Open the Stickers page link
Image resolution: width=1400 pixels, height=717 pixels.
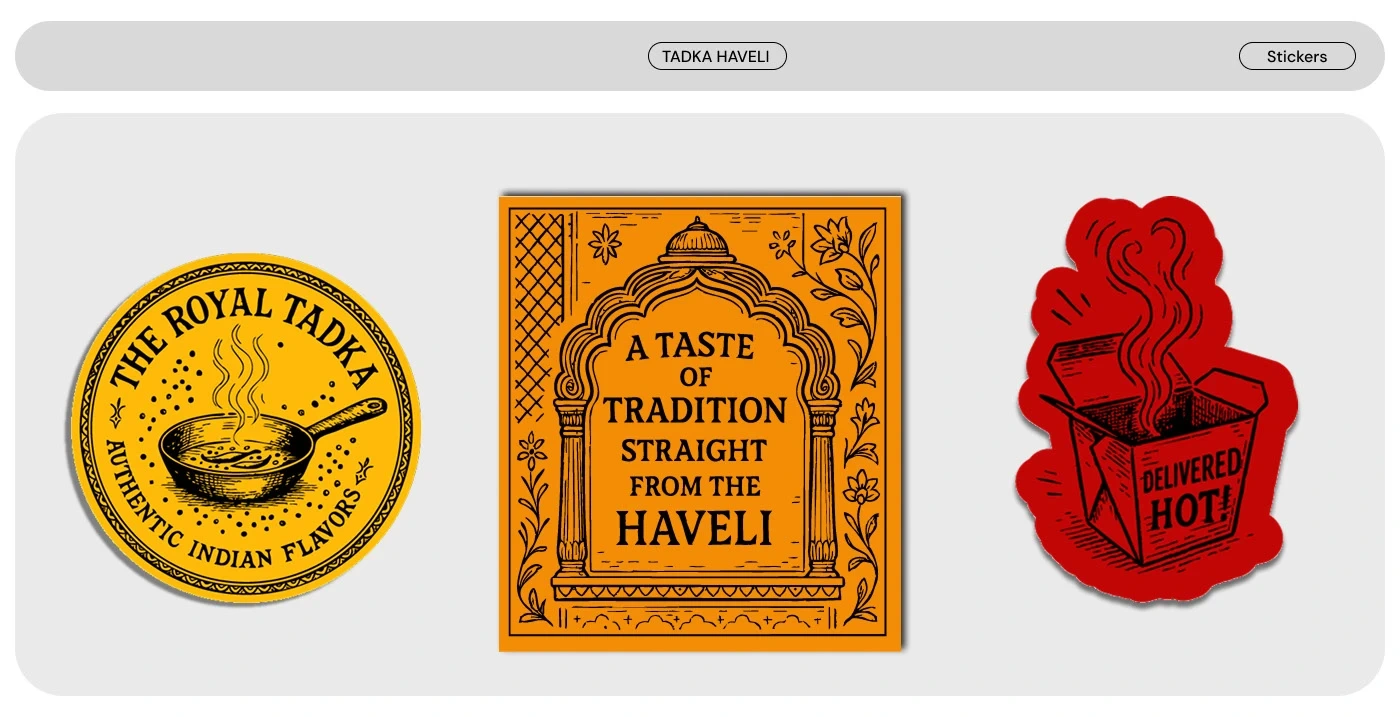coord(1297,57)
